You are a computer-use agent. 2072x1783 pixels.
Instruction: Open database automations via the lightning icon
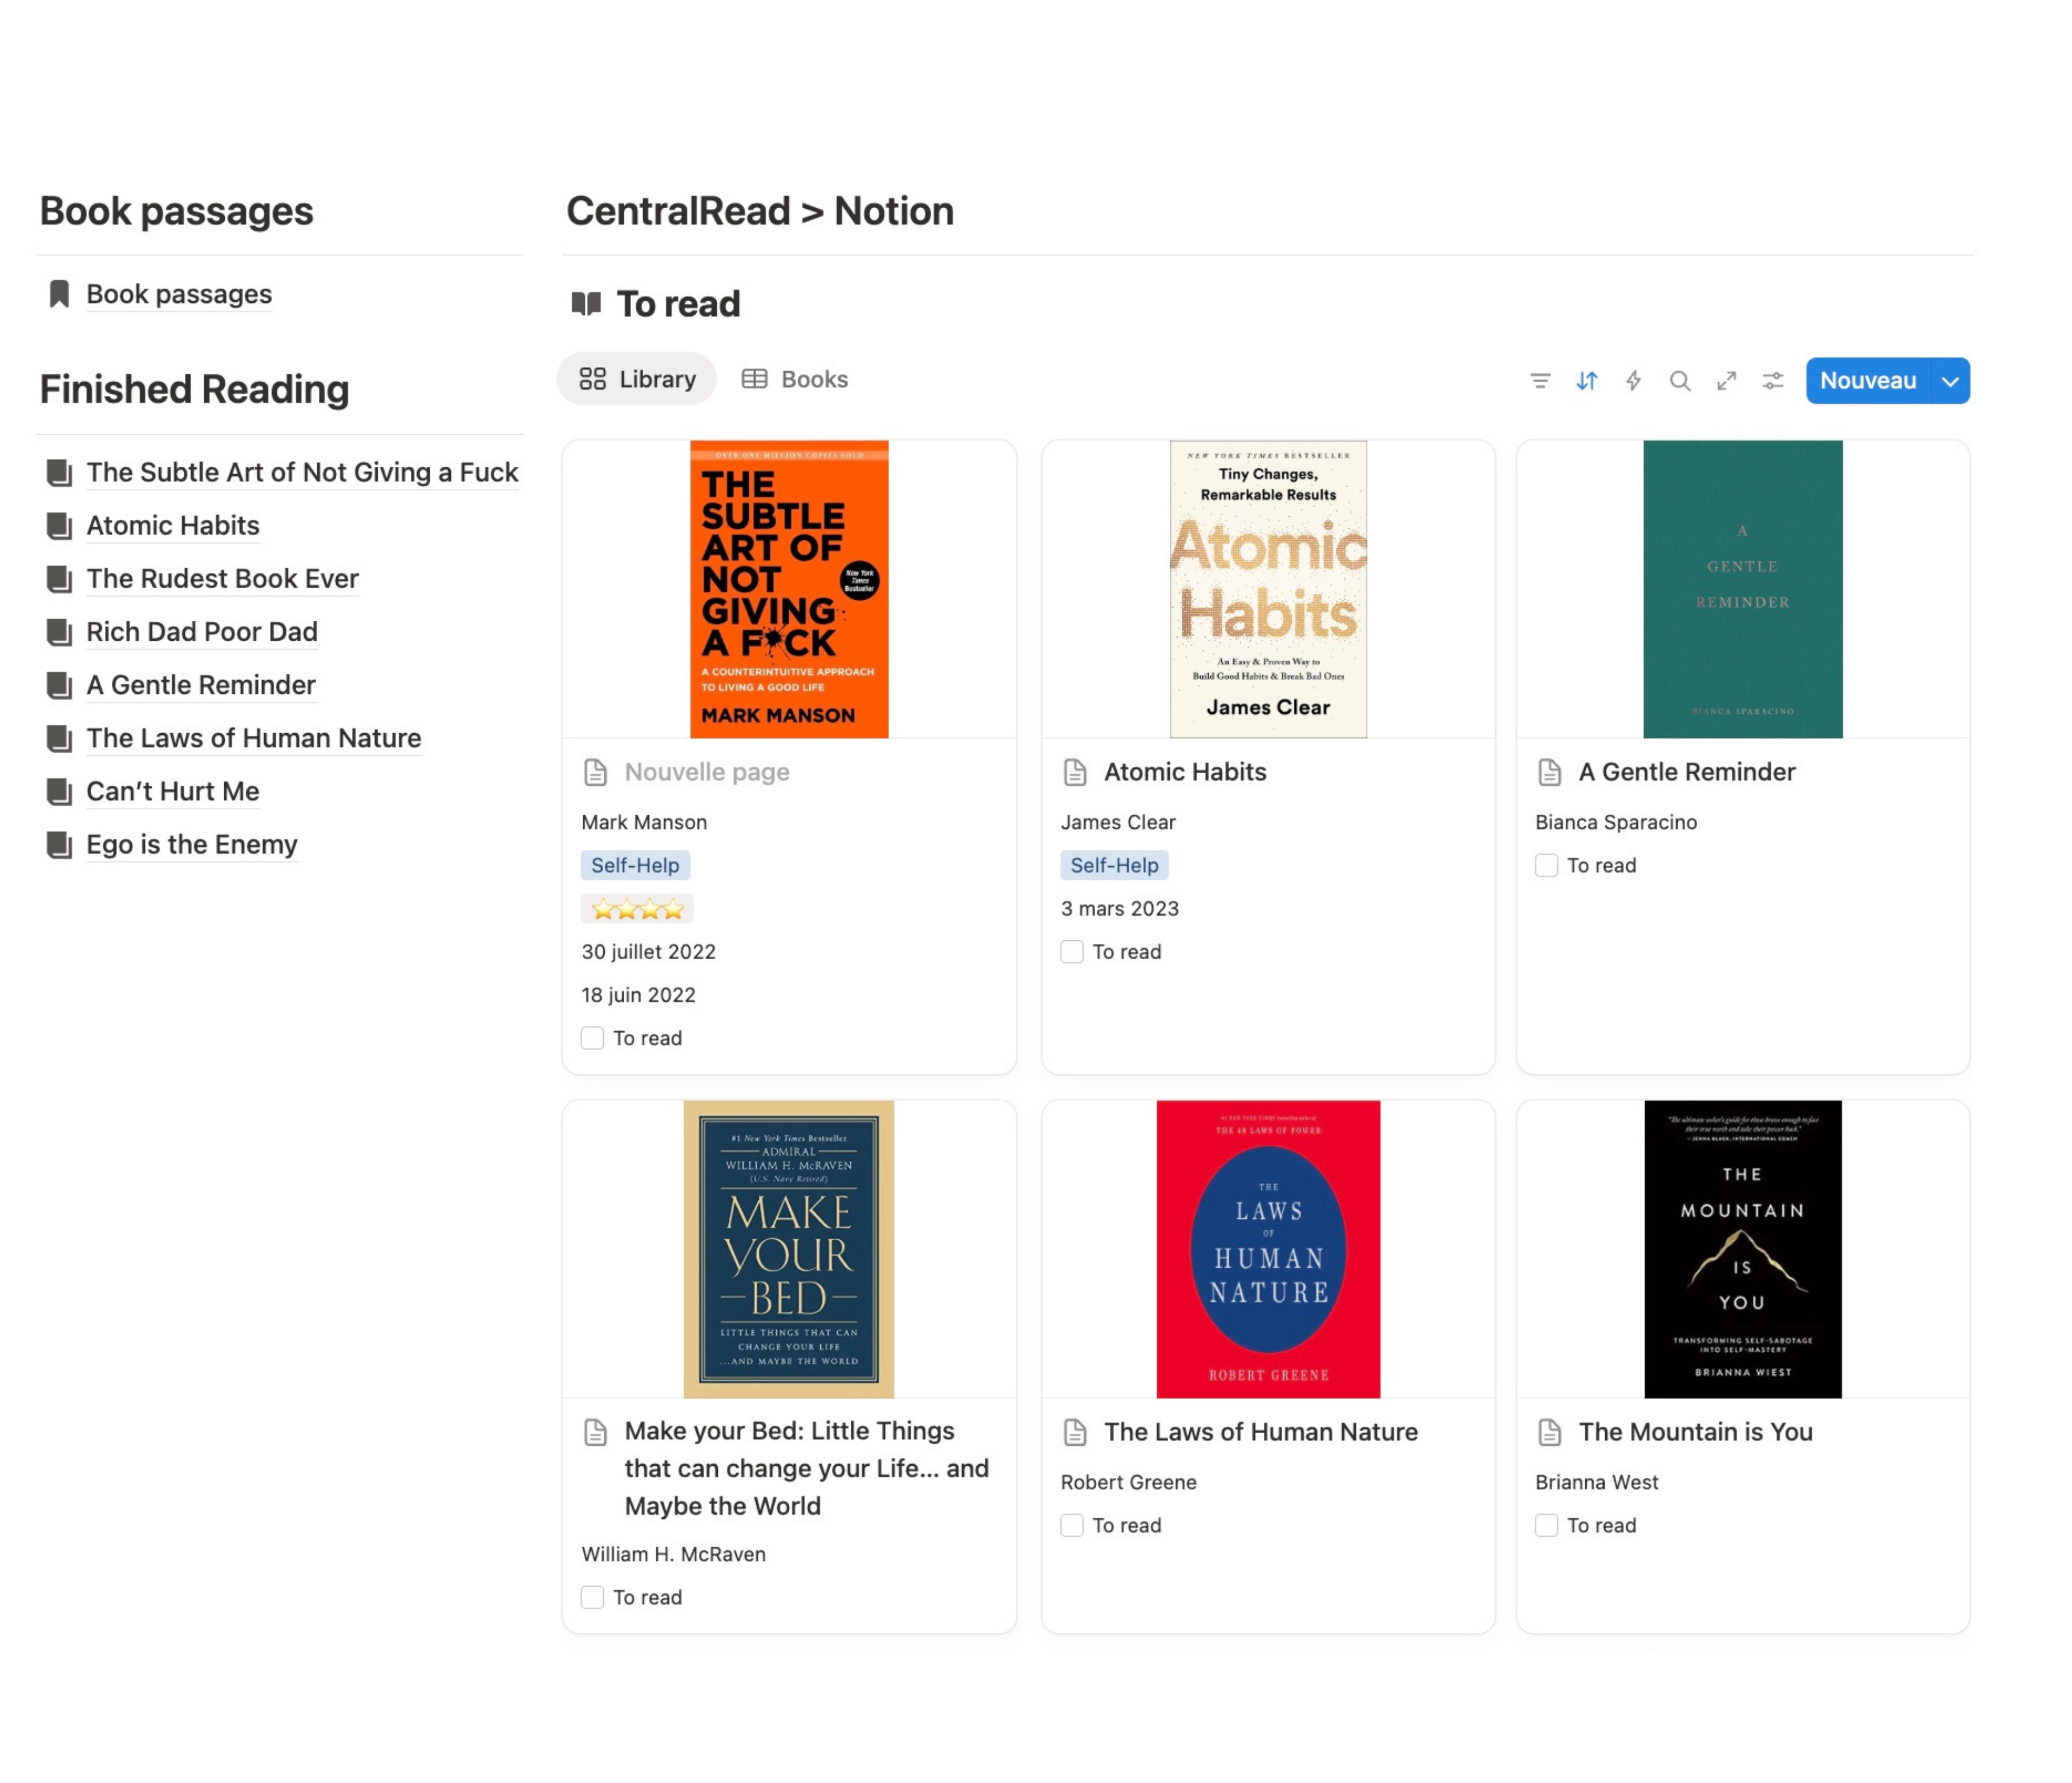point(1633,381)
